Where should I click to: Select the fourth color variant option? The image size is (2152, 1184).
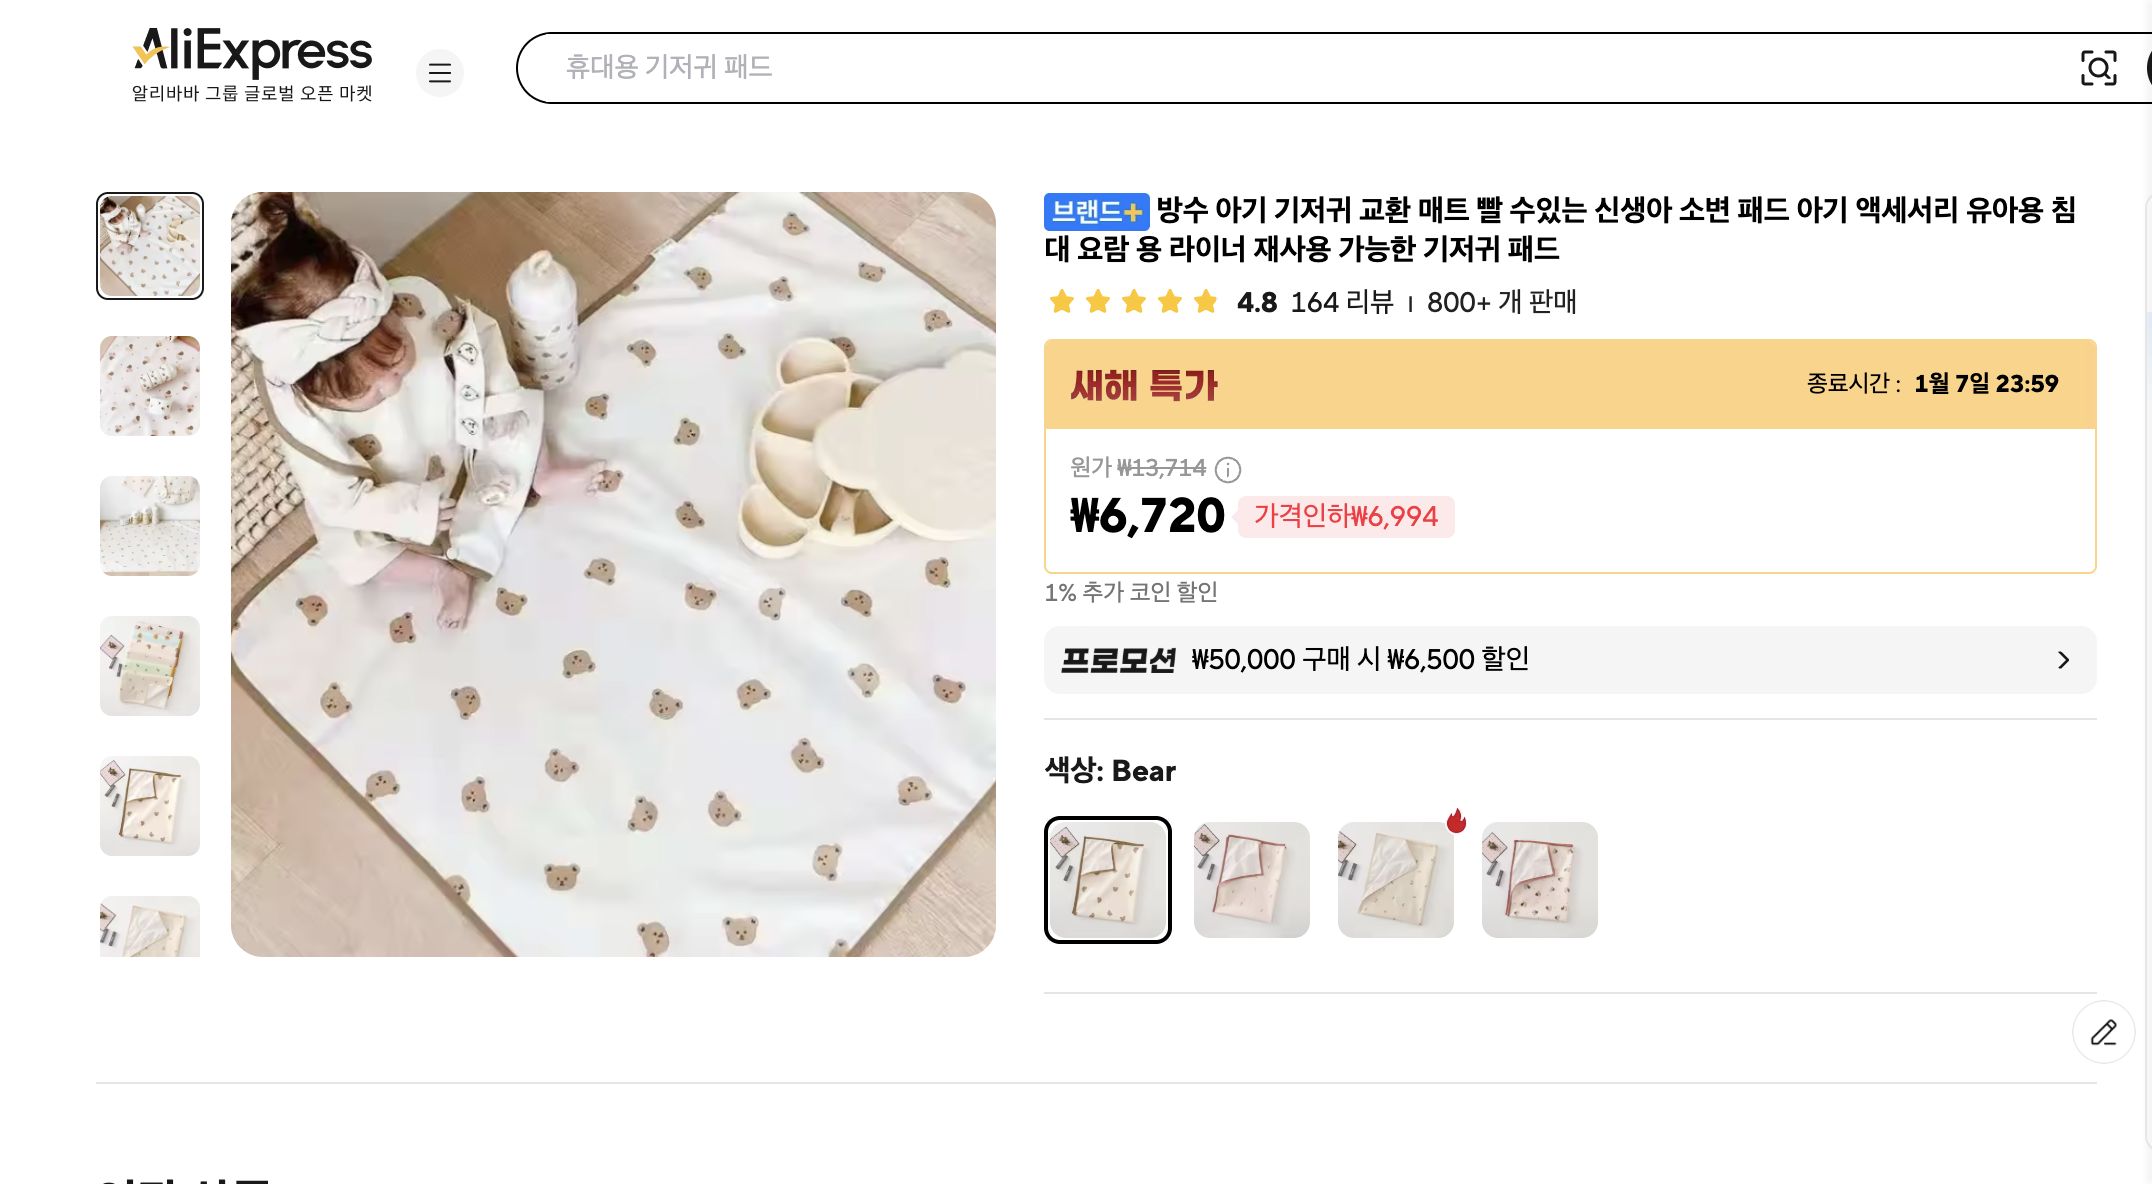1539,880
